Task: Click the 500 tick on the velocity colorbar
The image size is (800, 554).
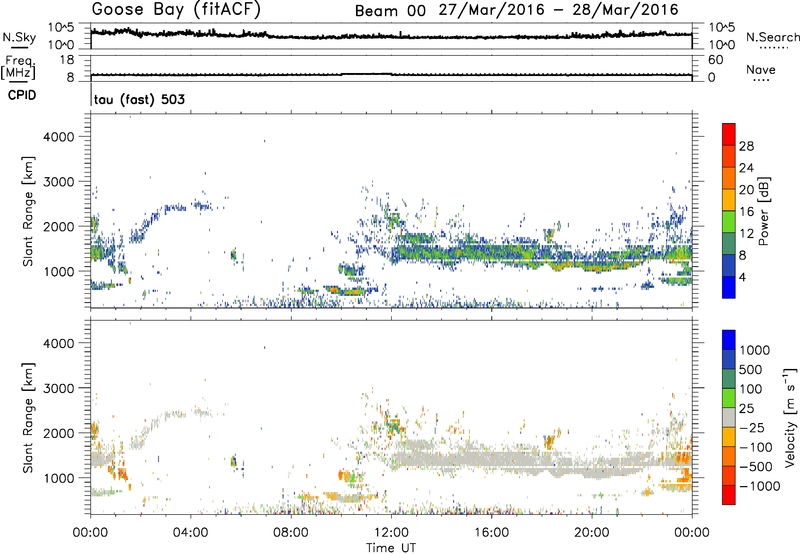Action: [751, 369]
